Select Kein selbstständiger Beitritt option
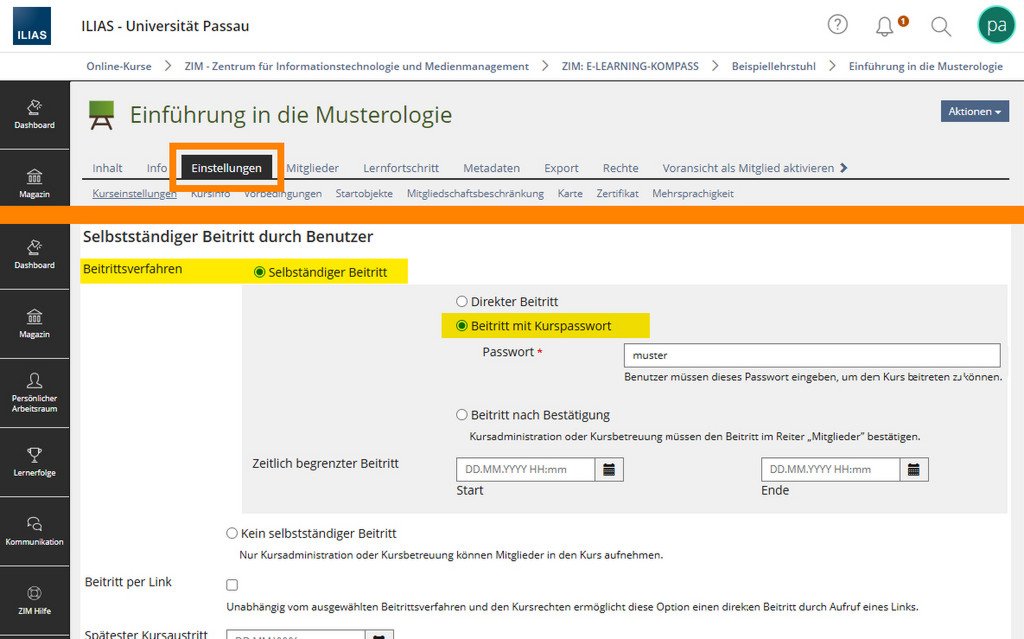Screen dimensions: 1024x639 (x=232, y=533)
